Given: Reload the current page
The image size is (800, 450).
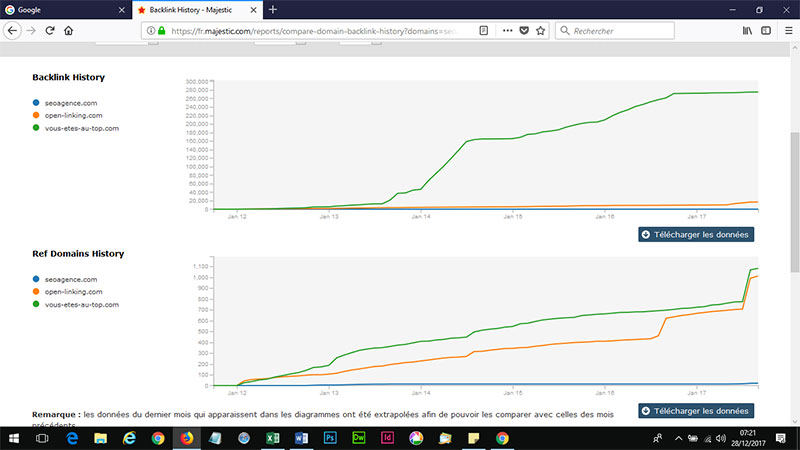Looking at the screenshot, I should (49, 31).
